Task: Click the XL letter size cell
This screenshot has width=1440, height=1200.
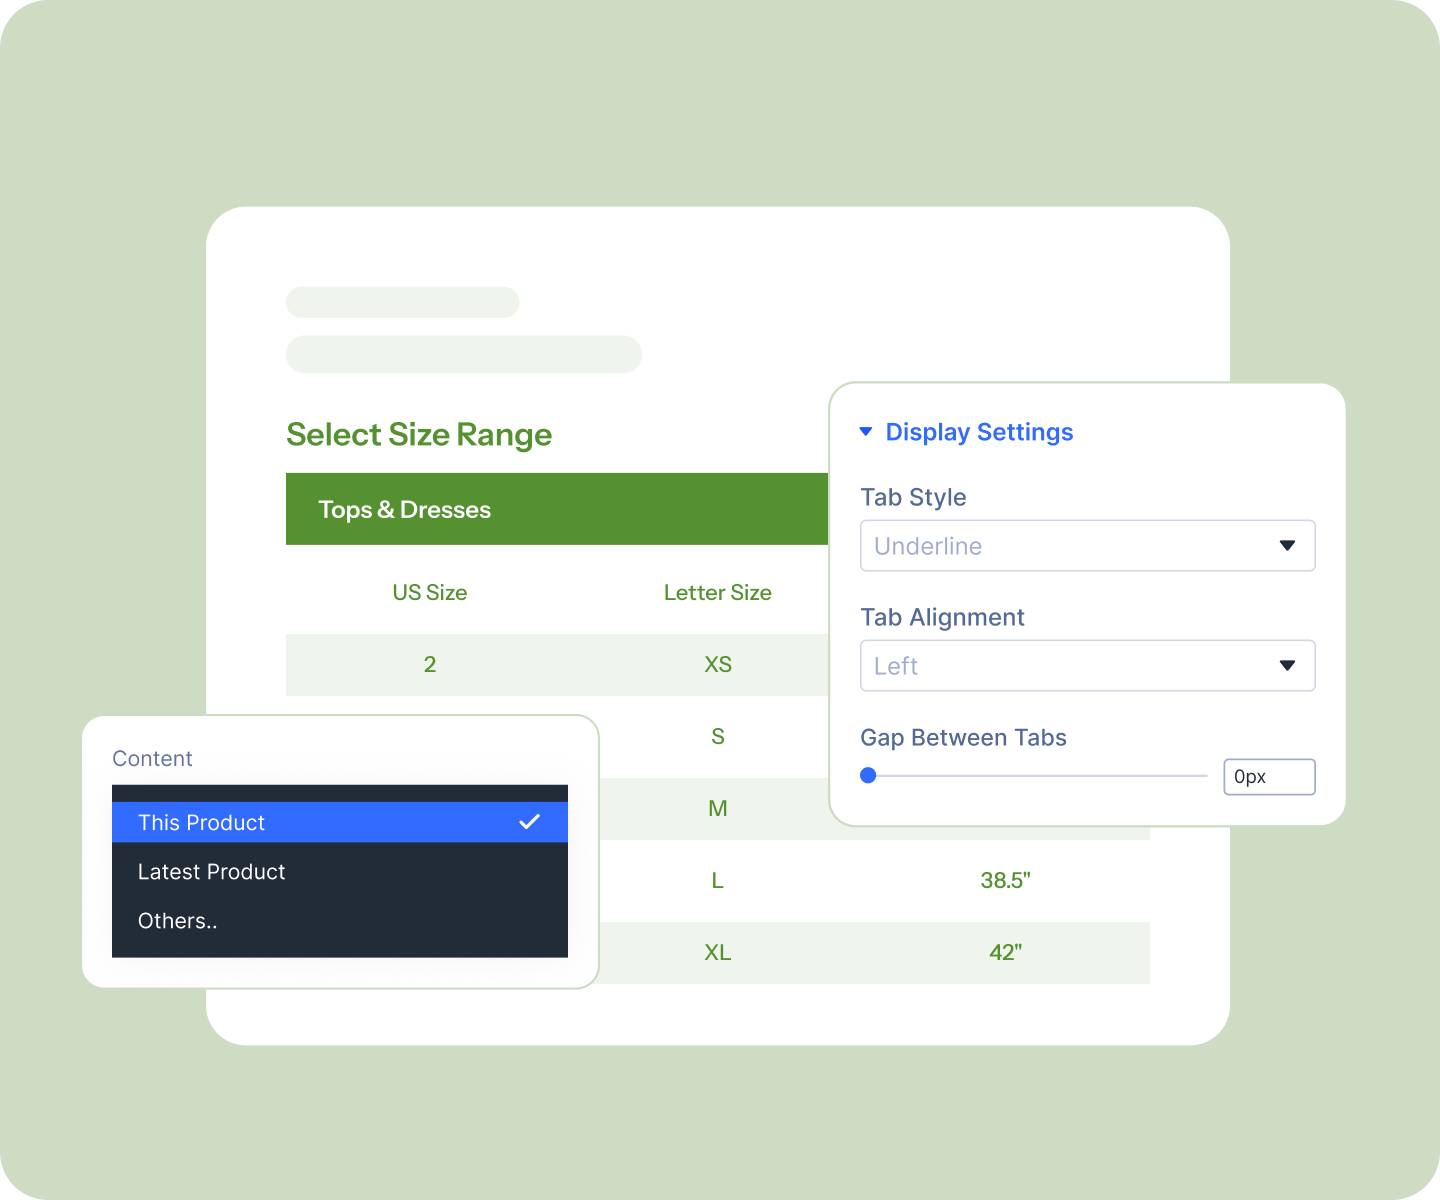Action: [x=718, y=953]
